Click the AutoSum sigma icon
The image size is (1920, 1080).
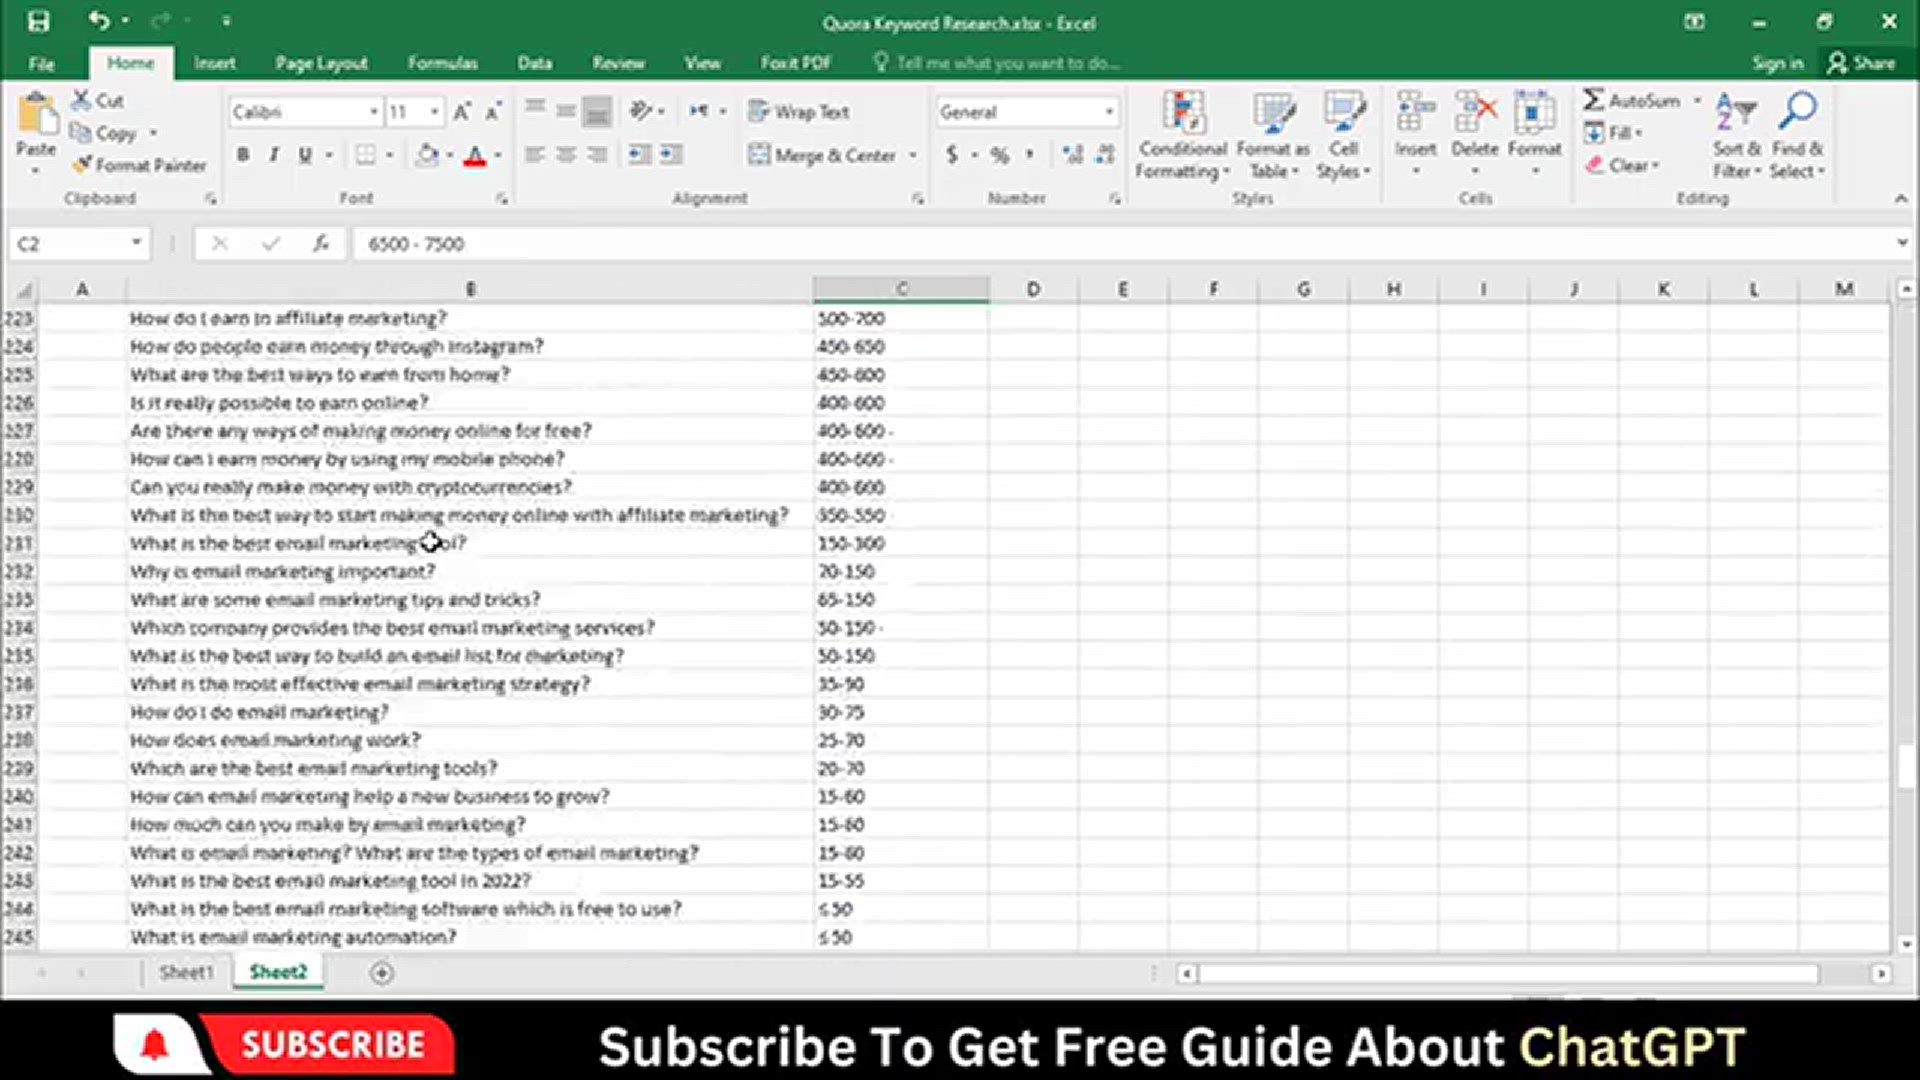[x=1594, y=100]
